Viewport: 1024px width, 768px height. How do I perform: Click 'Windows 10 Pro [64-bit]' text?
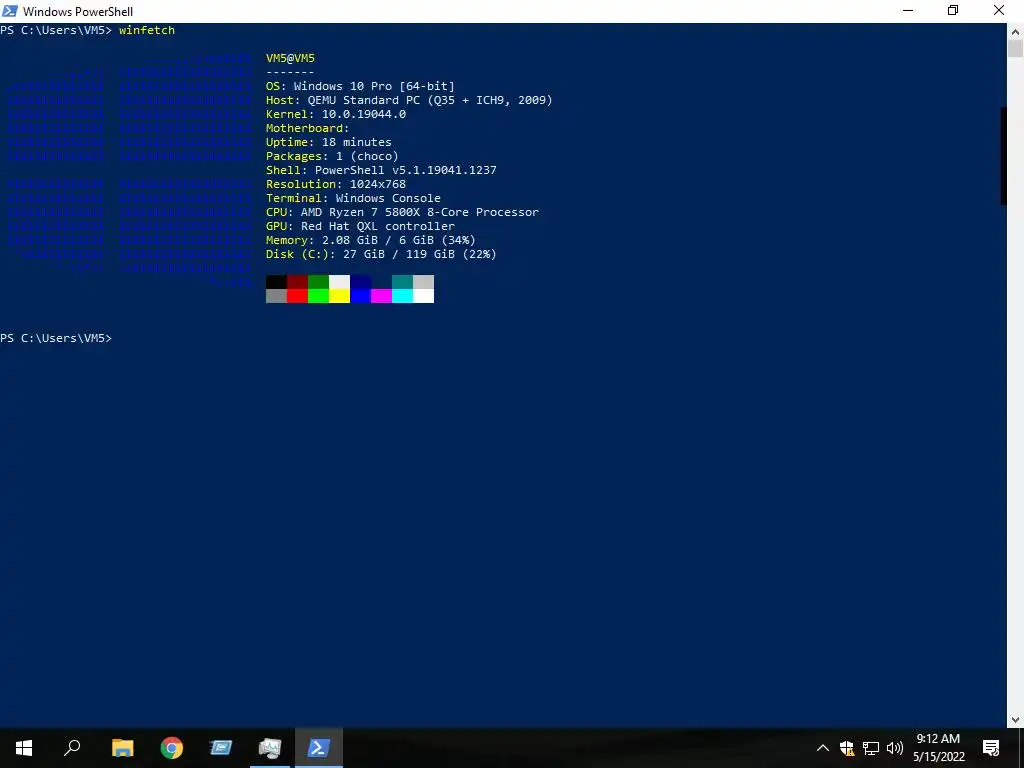374,86
